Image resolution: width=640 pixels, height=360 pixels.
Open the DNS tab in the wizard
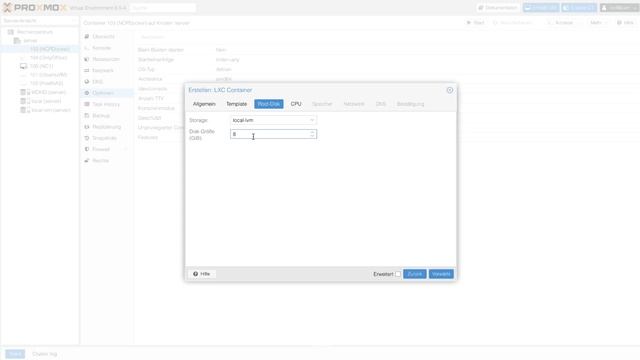point(381,104)
